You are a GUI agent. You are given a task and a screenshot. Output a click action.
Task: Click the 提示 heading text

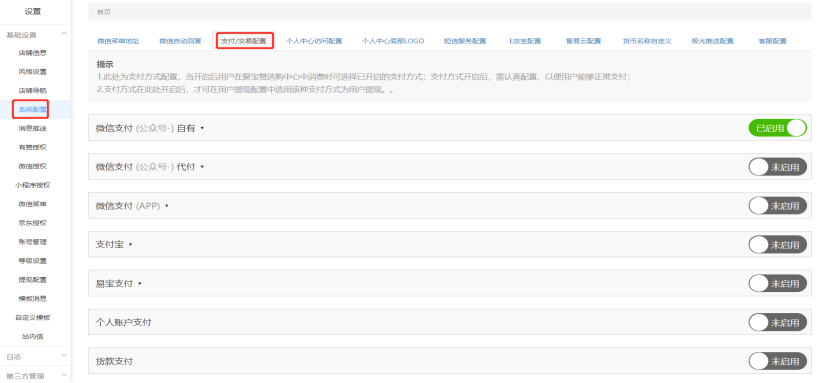coord(105,65)
